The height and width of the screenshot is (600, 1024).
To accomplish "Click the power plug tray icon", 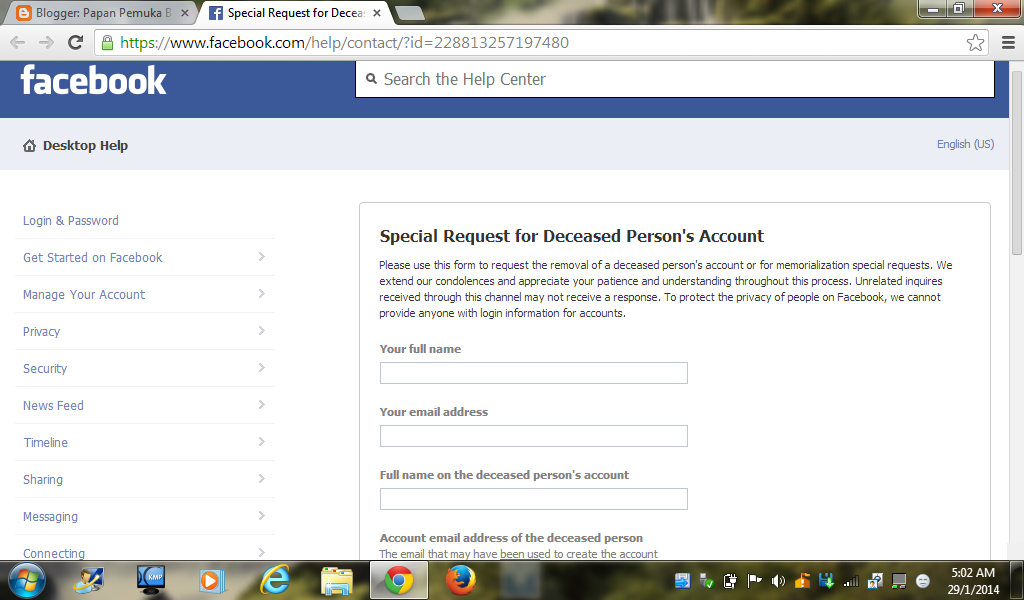I will [x=730, y=580].
